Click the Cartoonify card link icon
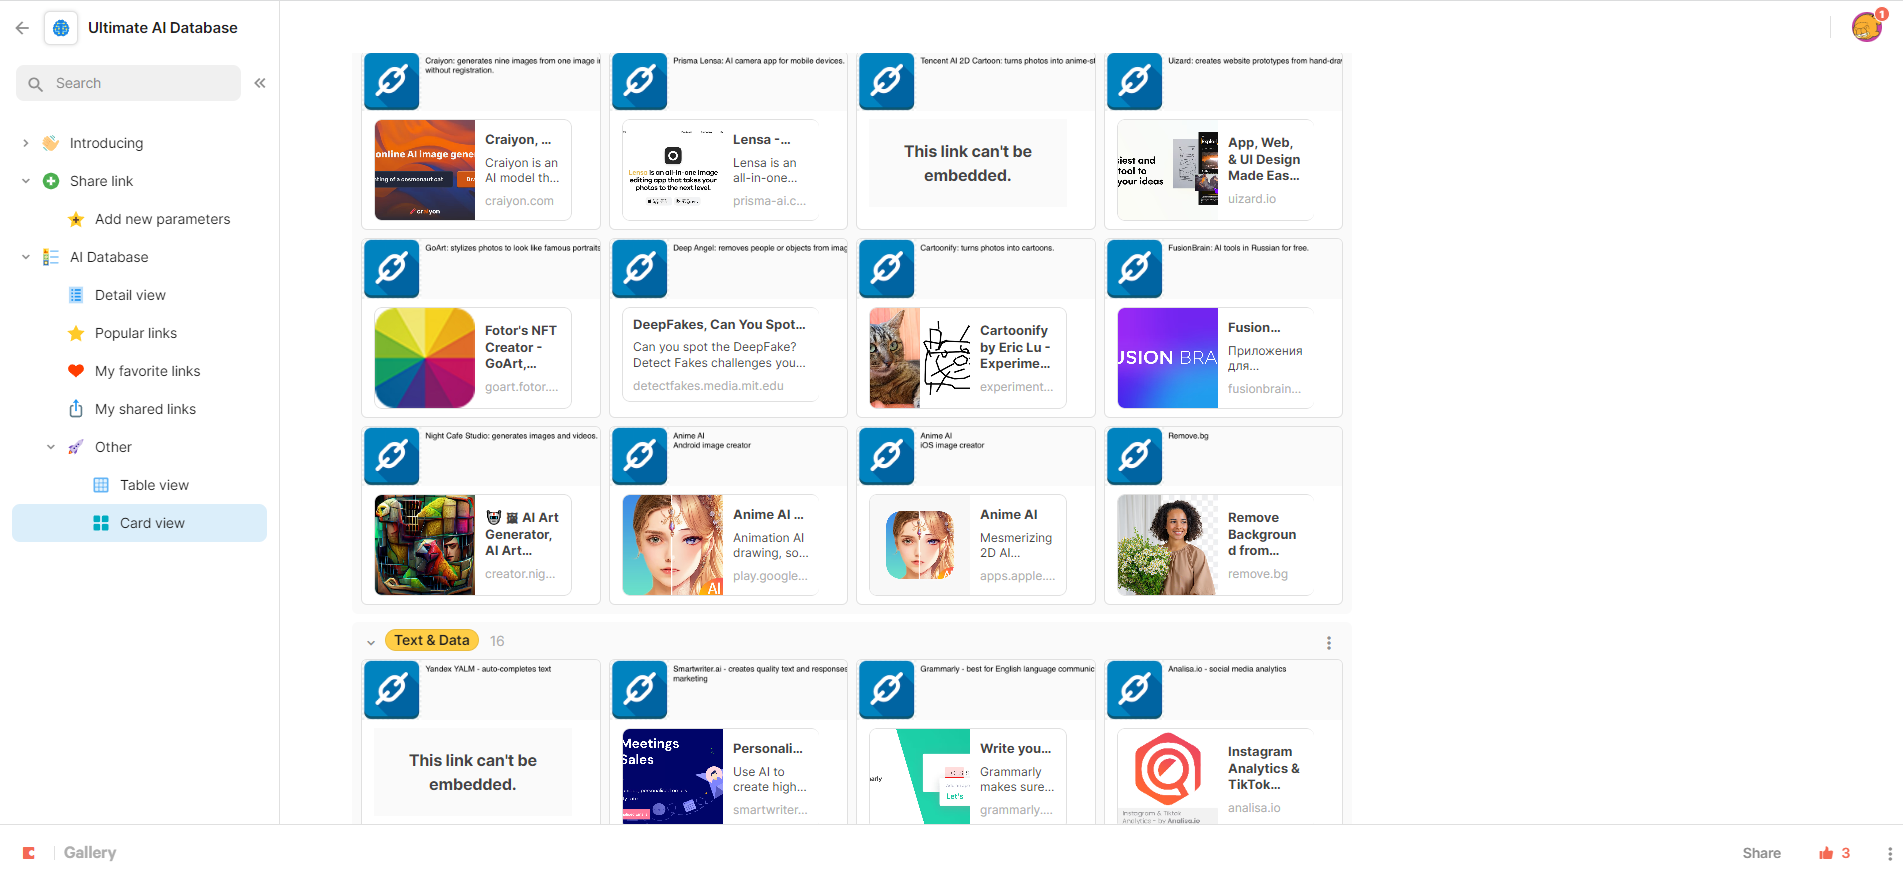Viewport: 1903px width, 878px height. pyautogui.click(x=887, y=268)
